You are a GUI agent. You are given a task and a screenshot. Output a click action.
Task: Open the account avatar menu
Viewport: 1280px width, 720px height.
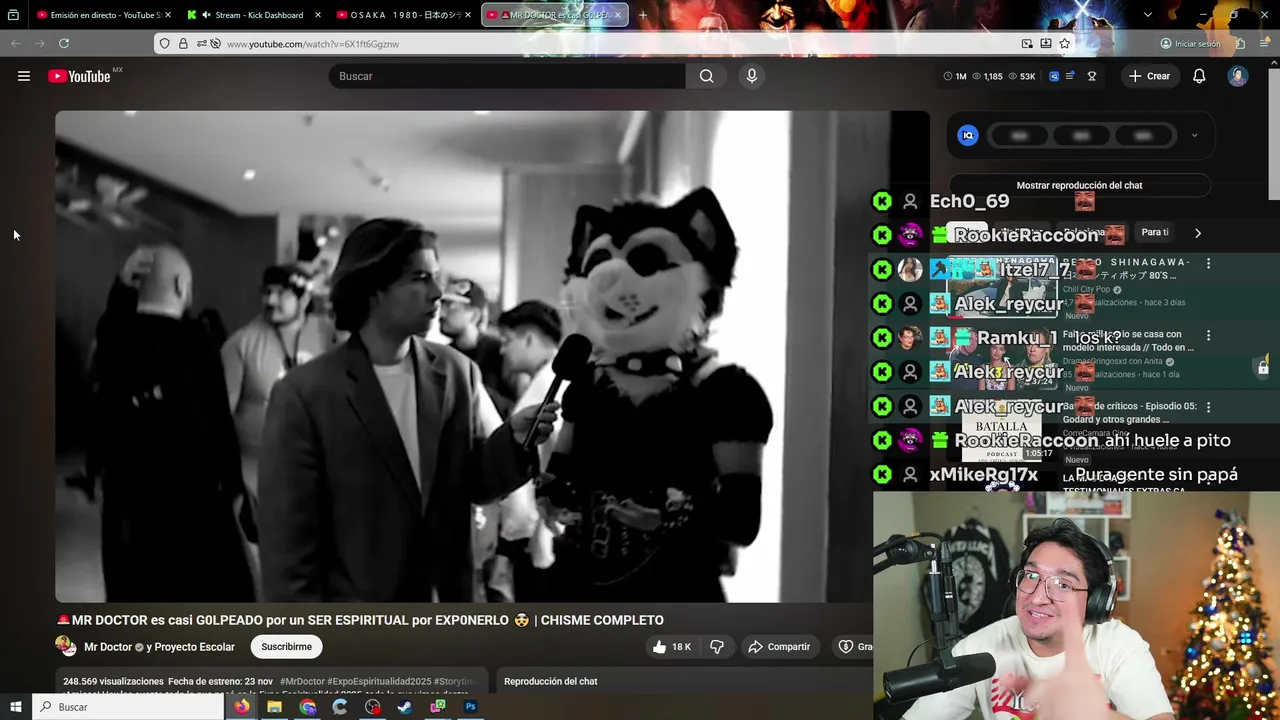coord(1238,76)
